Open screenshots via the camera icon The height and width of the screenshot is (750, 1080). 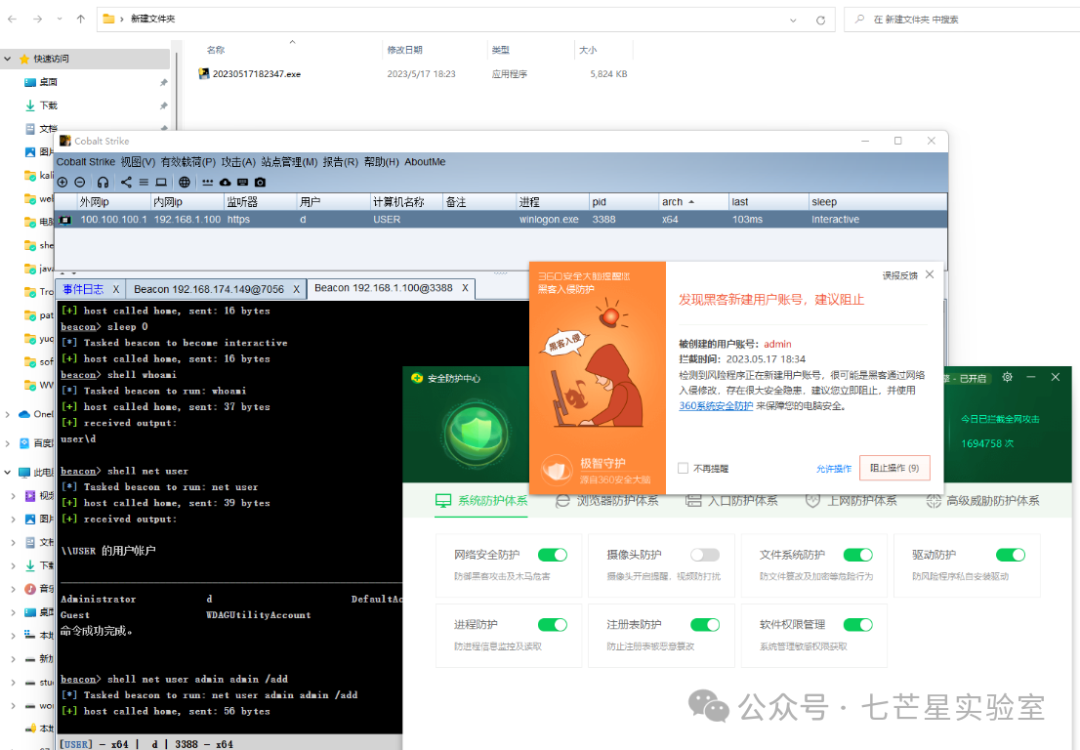coord(260,182)
